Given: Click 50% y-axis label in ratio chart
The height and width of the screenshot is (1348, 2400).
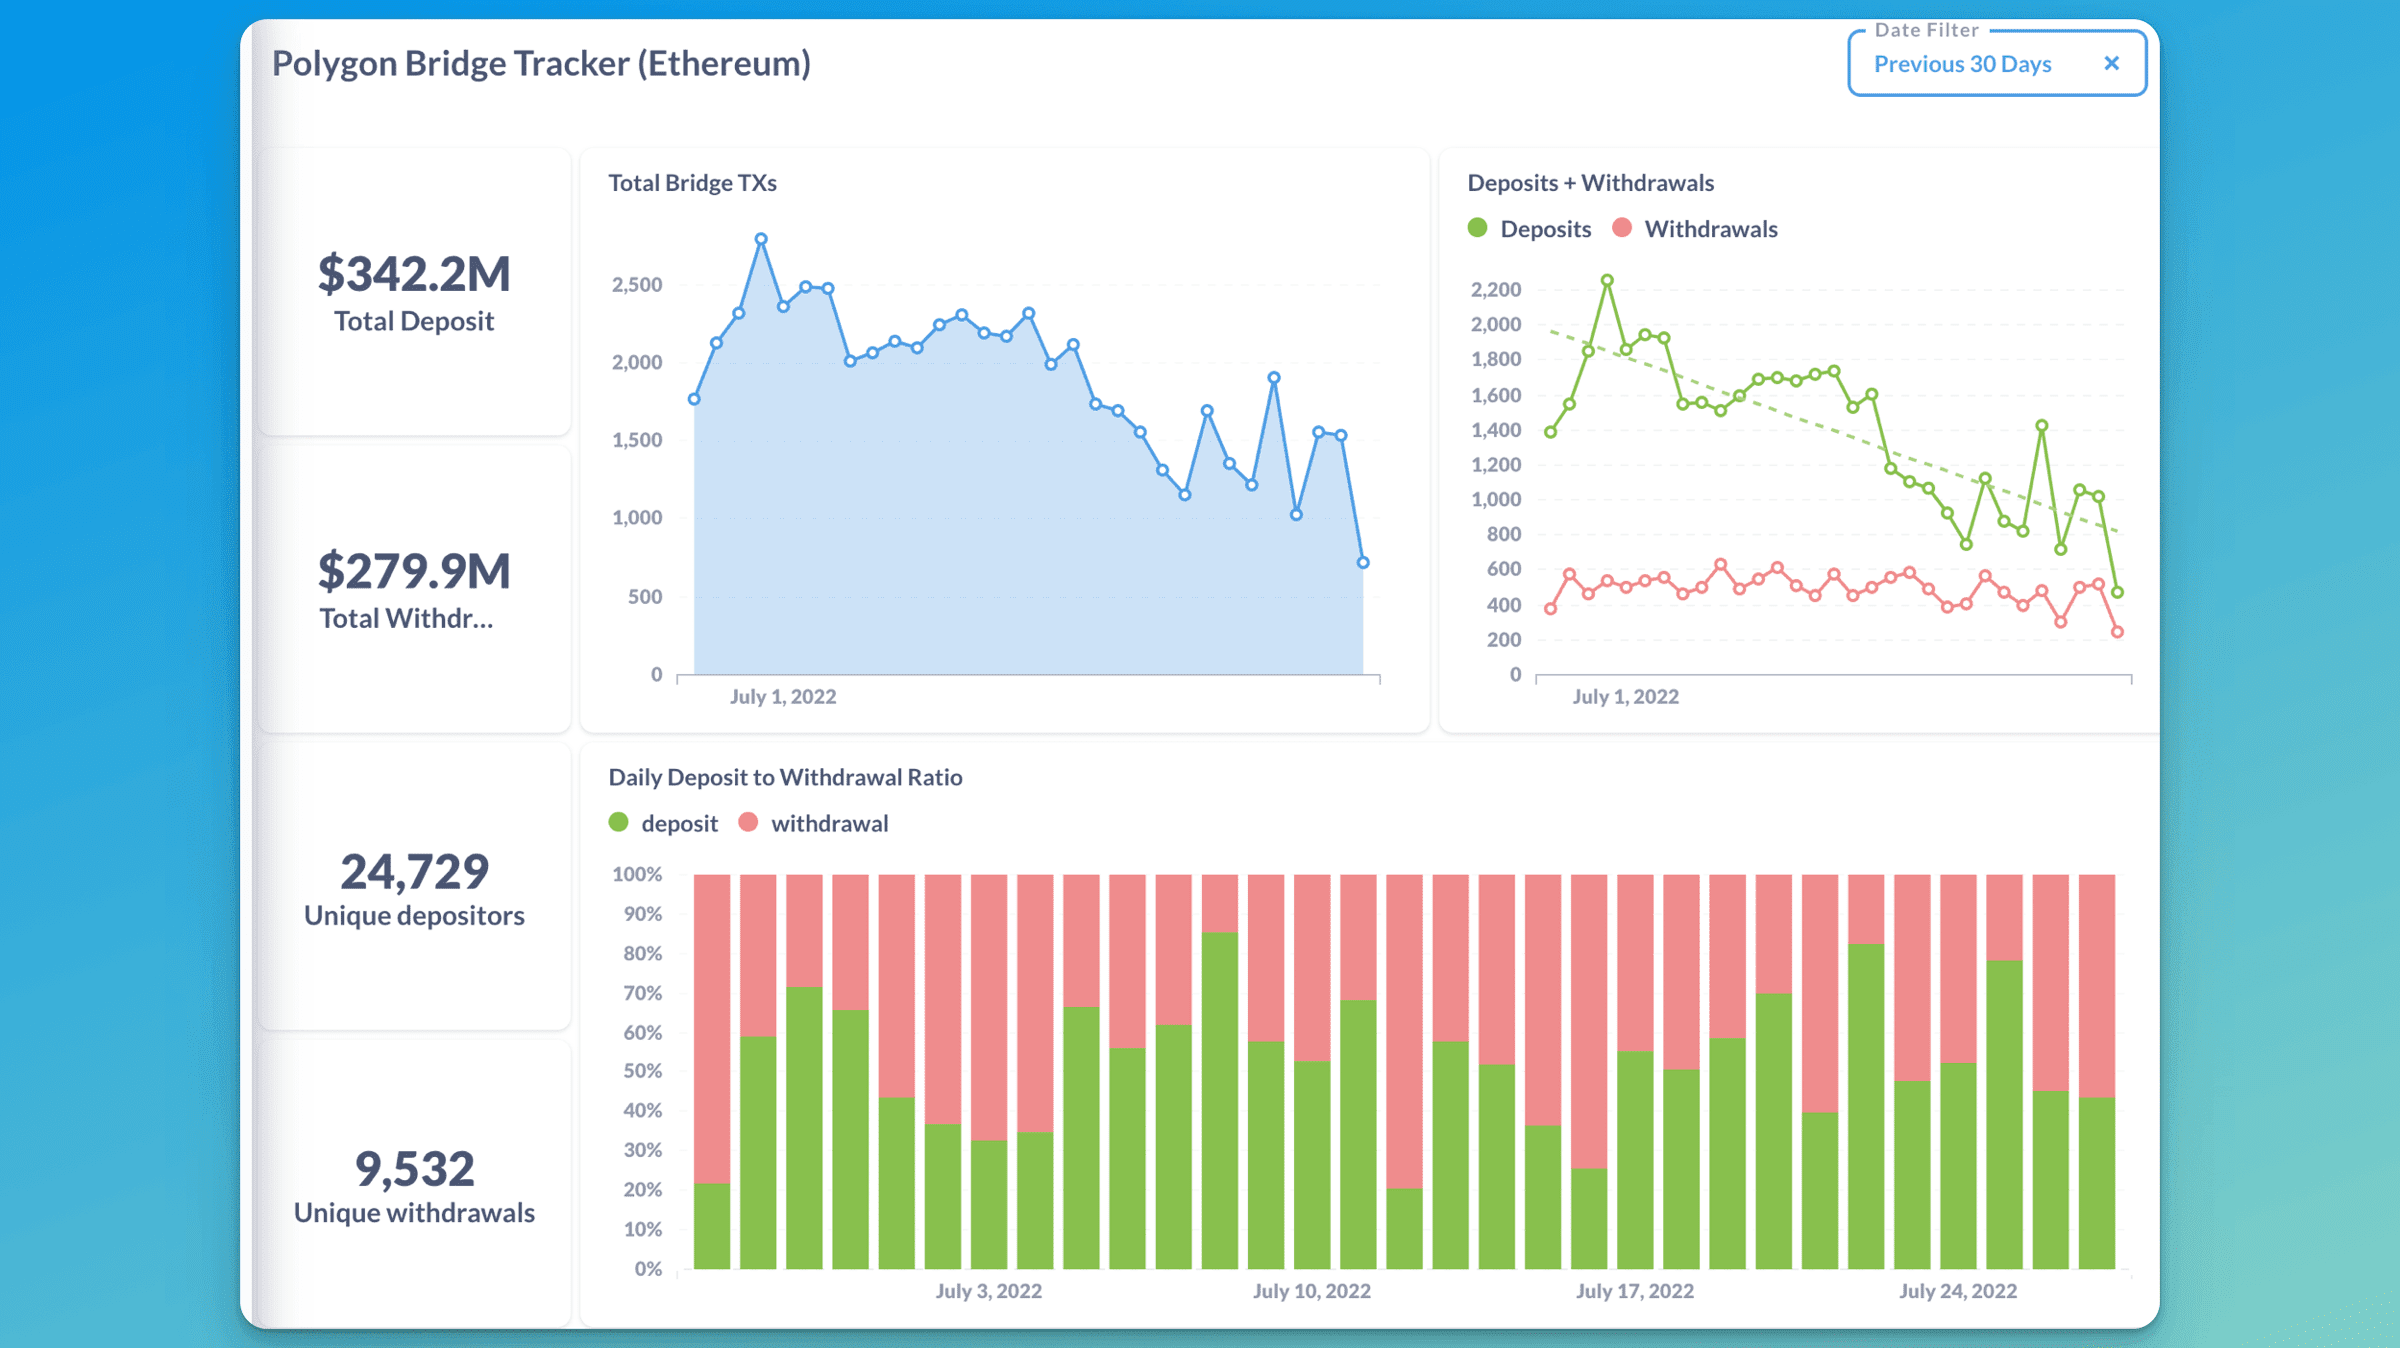Looking at the screenshot, I should coord(642,1071).
